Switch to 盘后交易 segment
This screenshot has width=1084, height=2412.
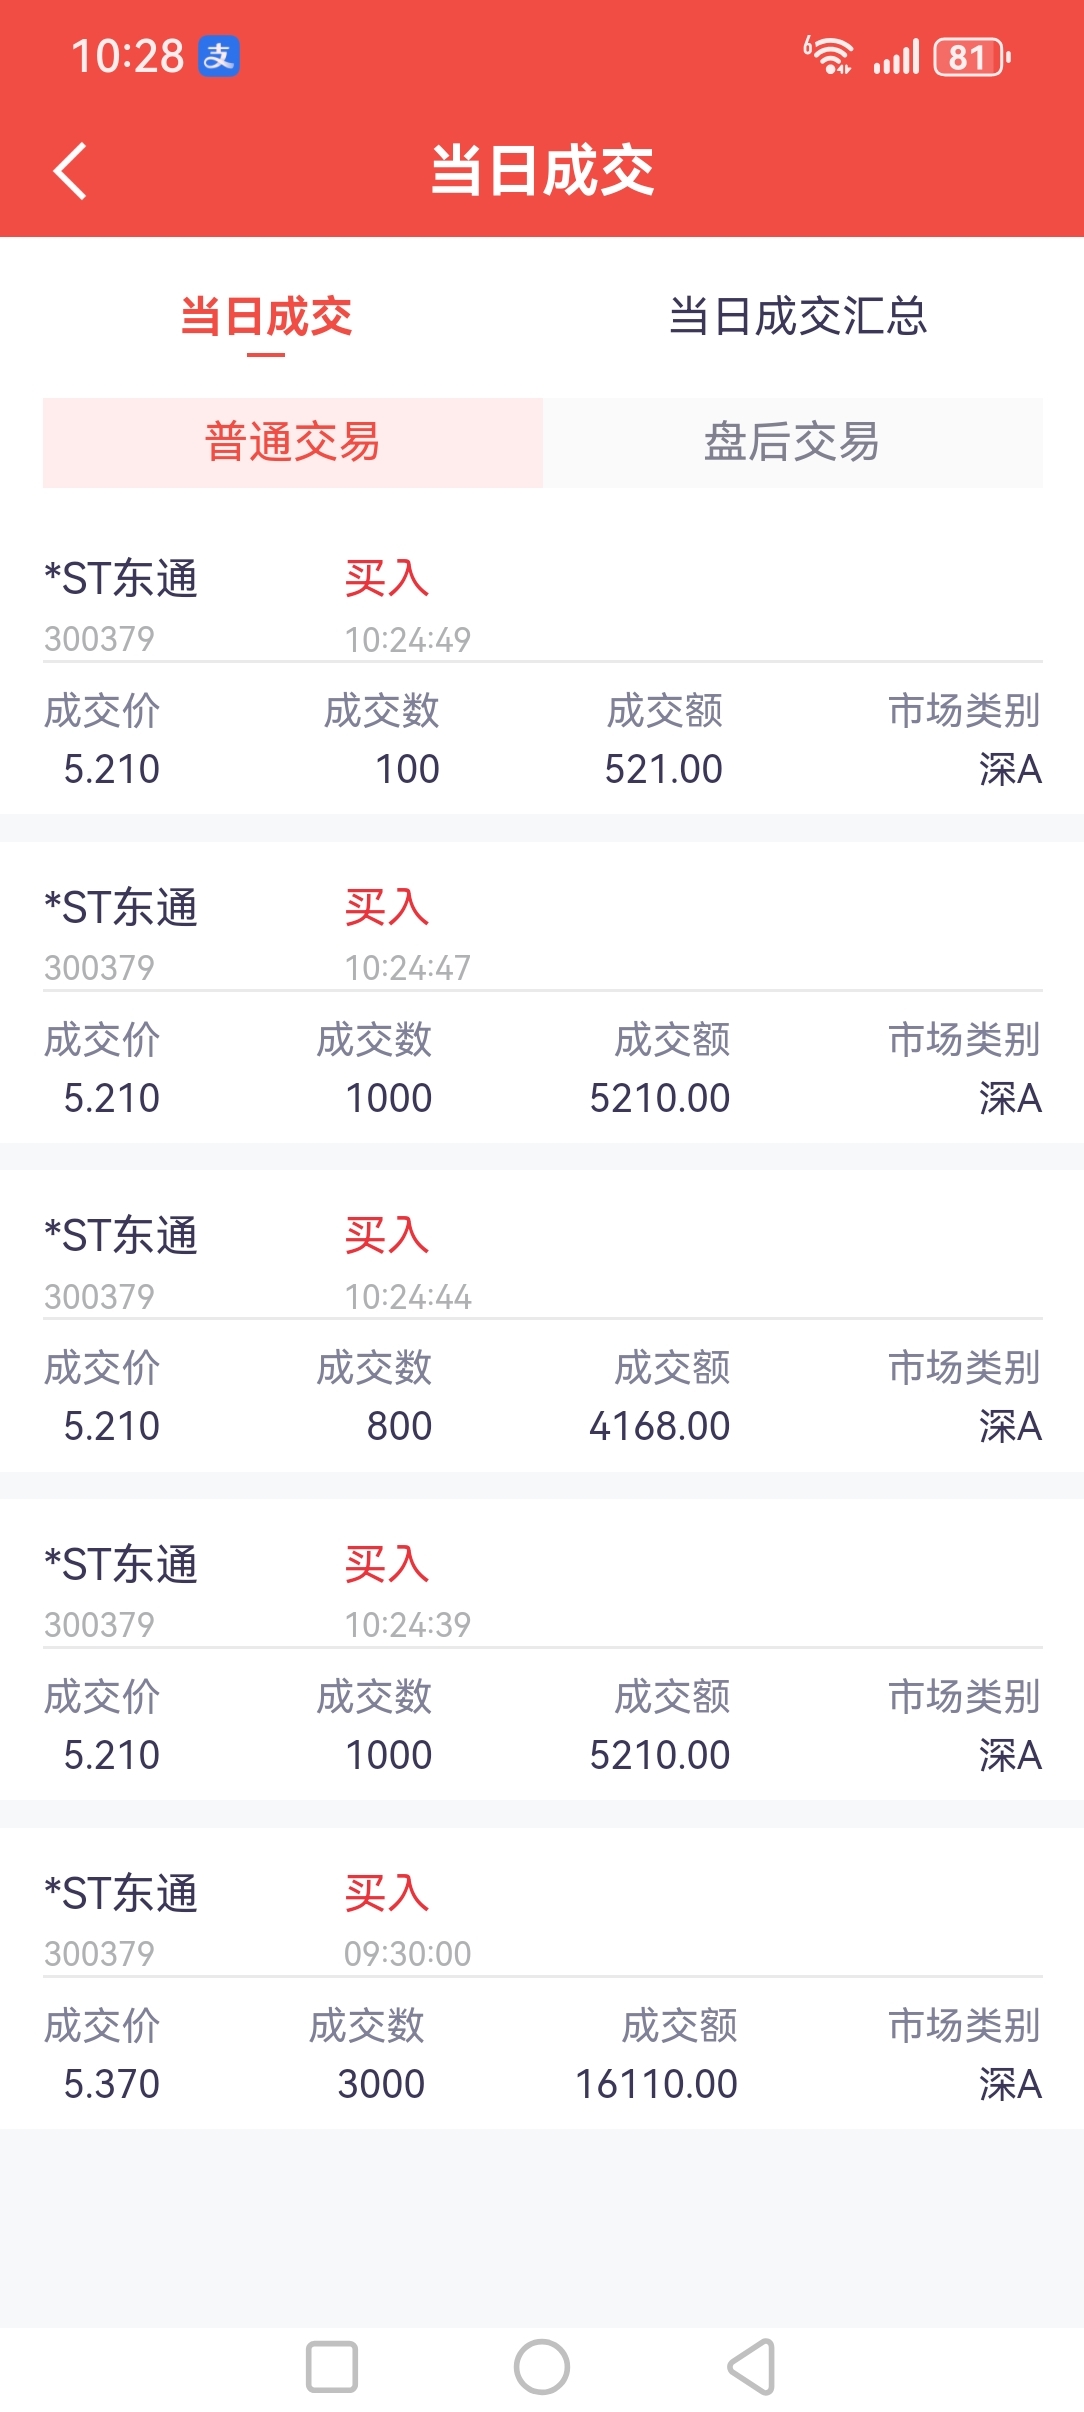[792, 442]
